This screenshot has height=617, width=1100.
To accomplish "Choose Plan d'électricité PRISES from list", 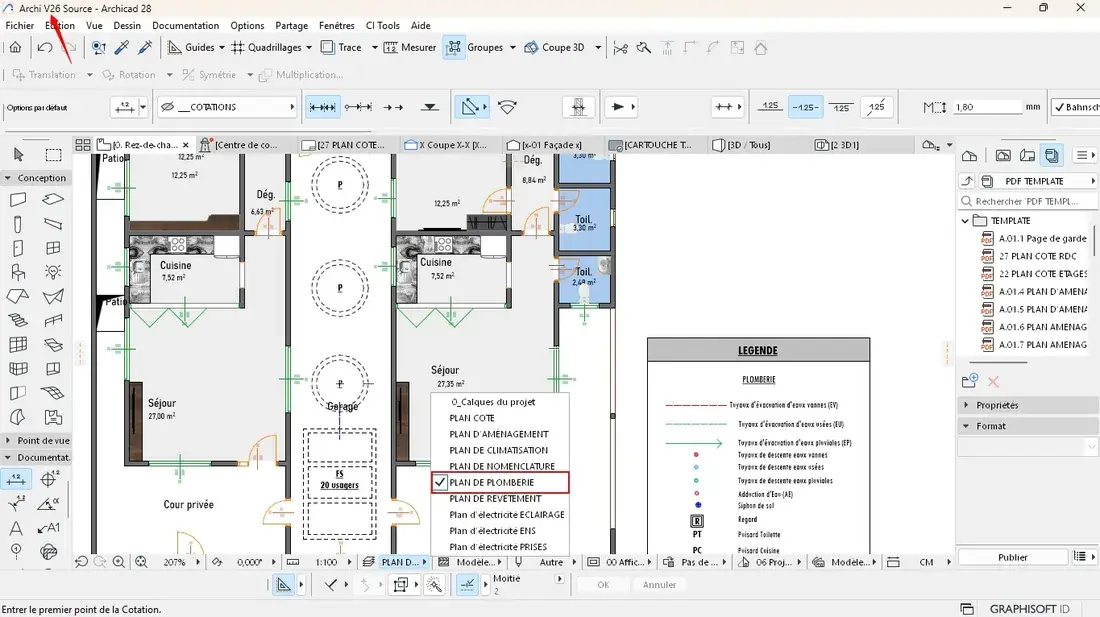I will [498, 547].
